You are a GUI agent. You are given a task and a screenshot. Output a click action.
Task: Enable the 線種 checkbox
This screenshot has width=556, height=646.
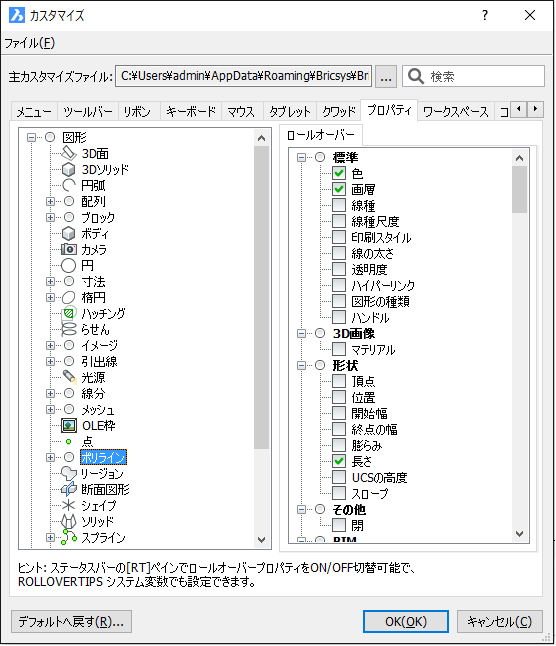[339, 205]
